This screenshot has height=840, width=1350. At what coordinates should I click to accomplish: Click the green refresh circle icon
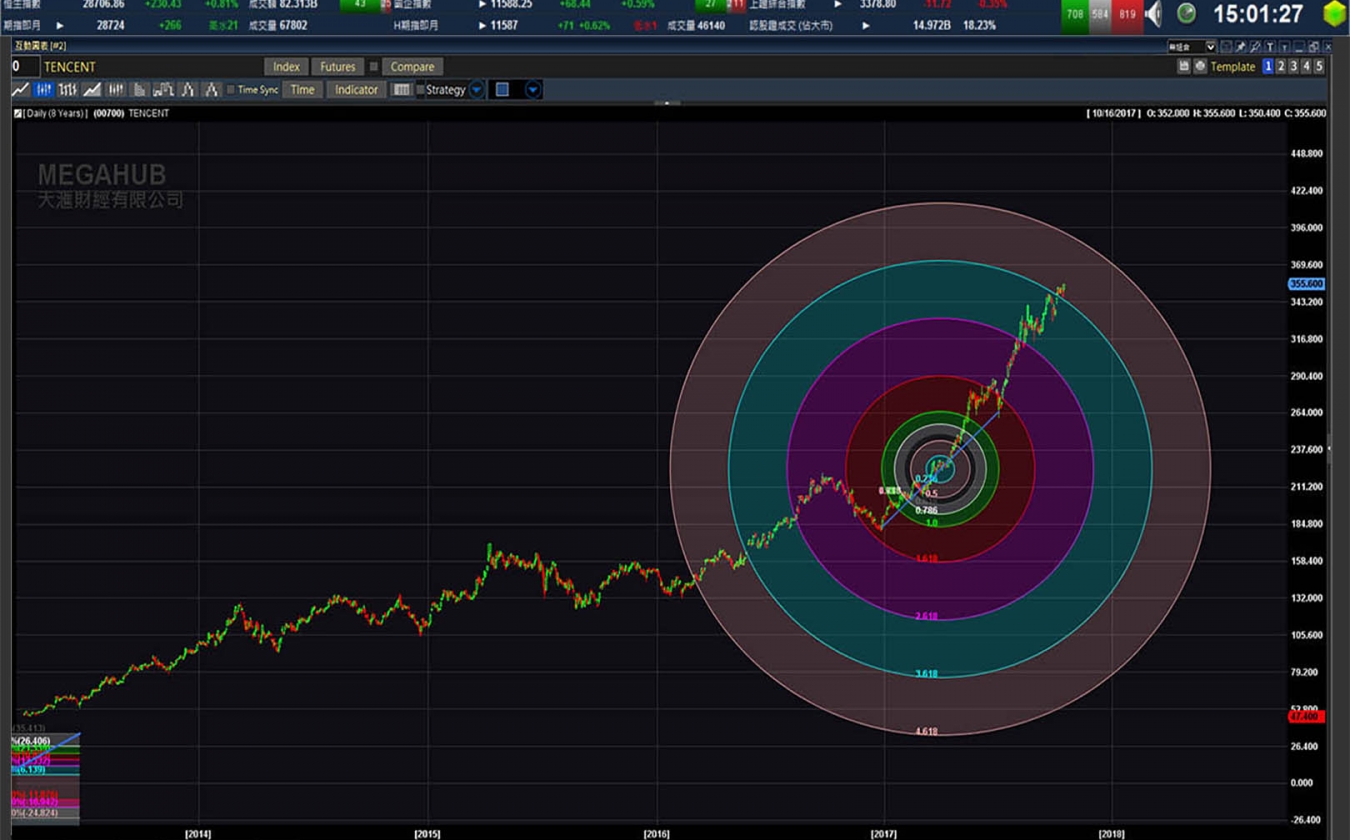coord(1186,13)
